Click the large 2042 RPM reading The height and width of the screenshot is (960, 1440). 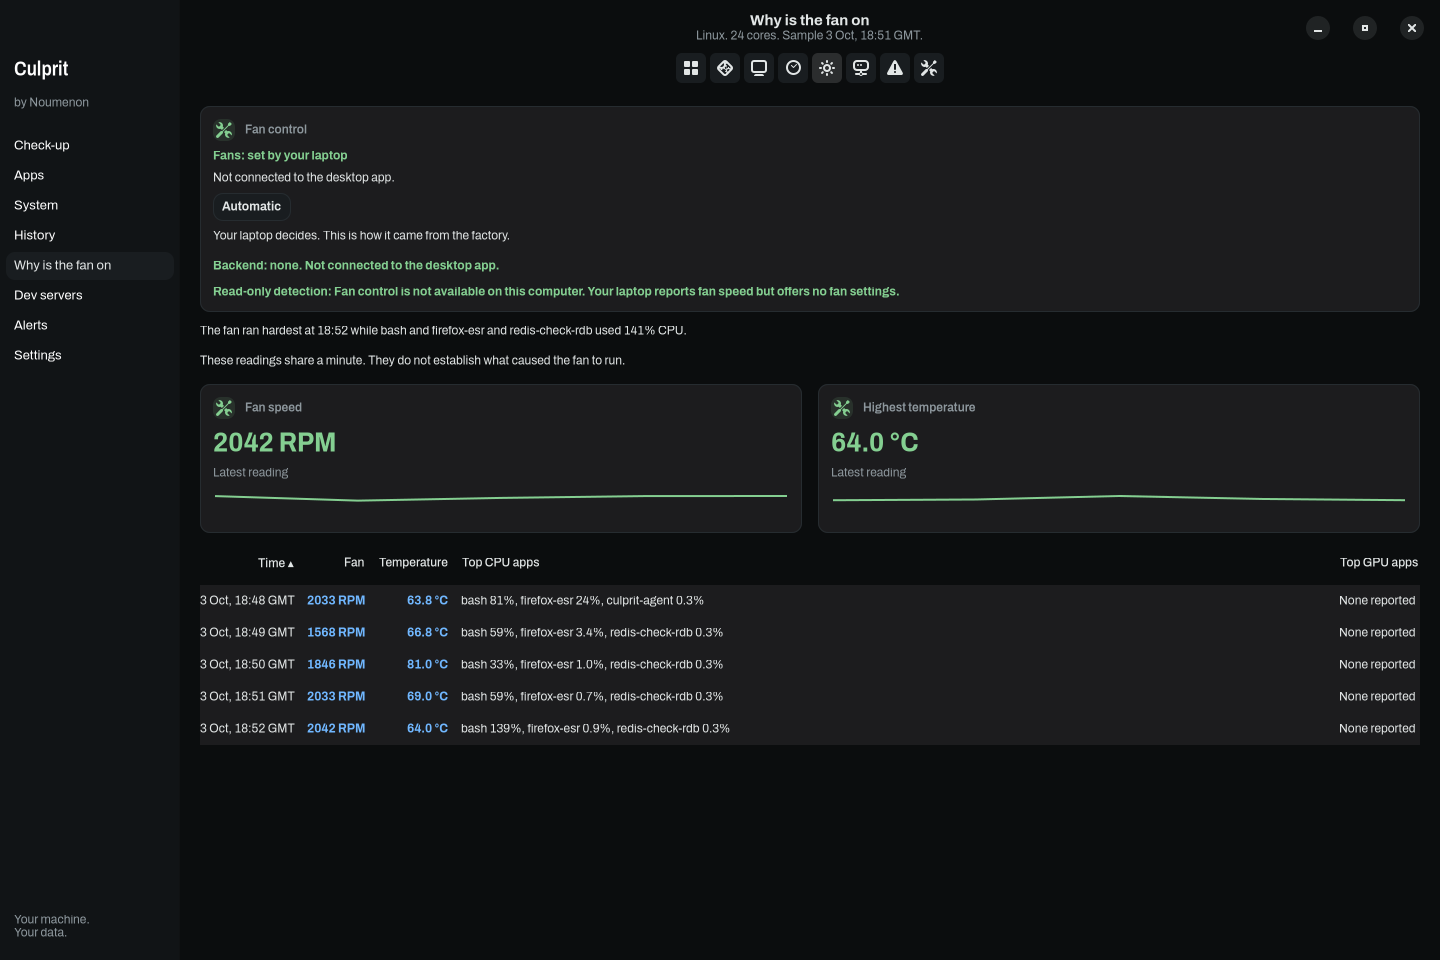pyautogui.click(x=274, y=442)
